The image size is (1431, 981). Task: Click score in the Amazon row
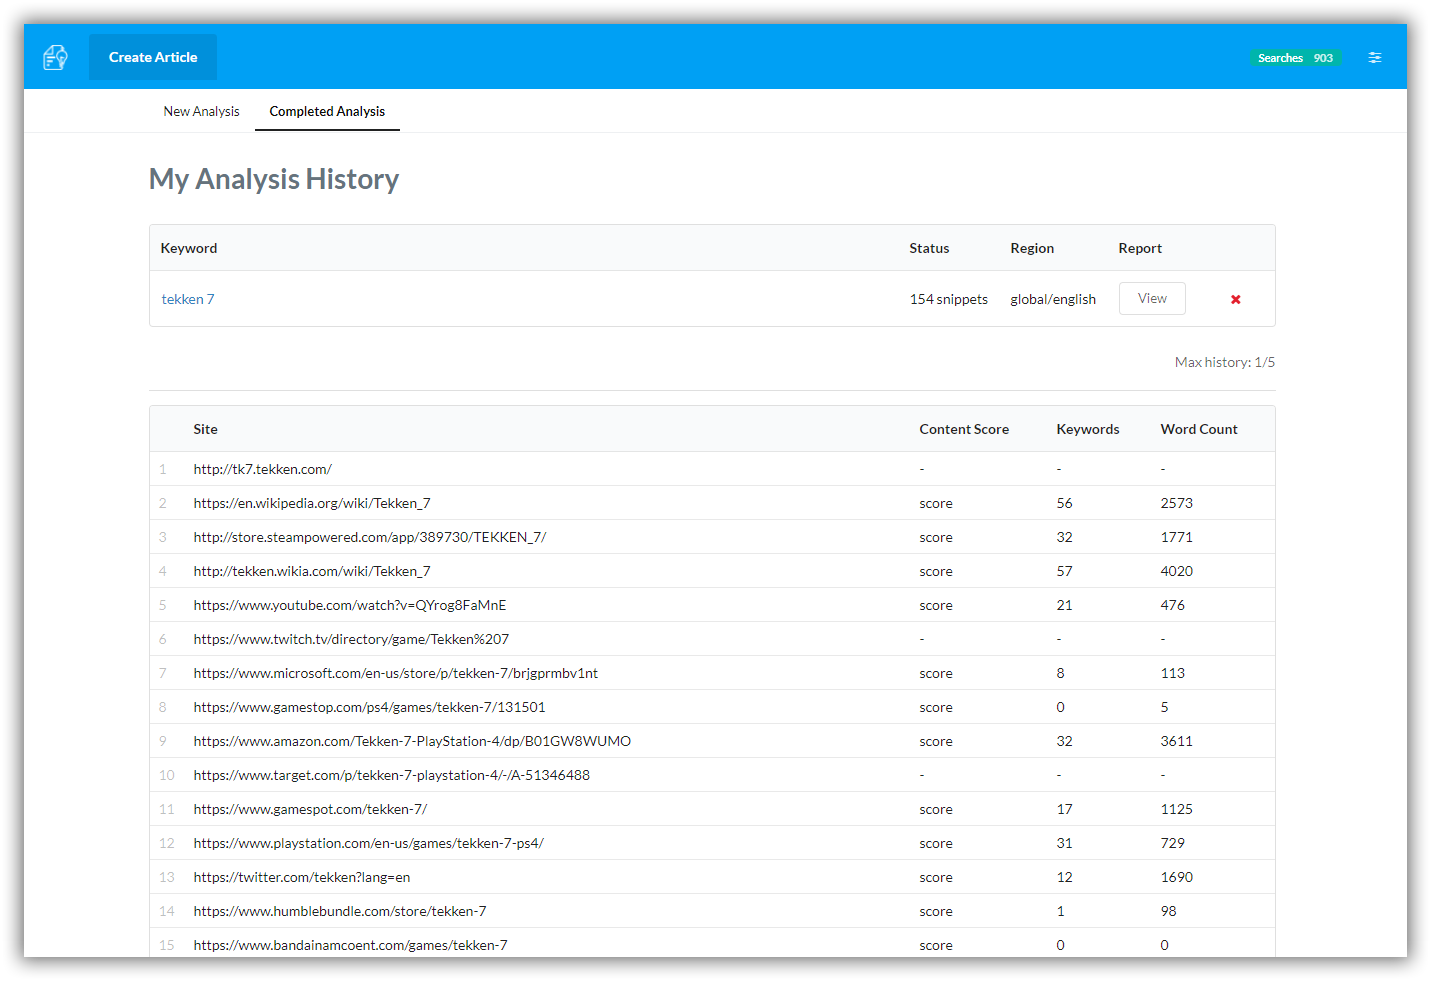click(936, 741)
